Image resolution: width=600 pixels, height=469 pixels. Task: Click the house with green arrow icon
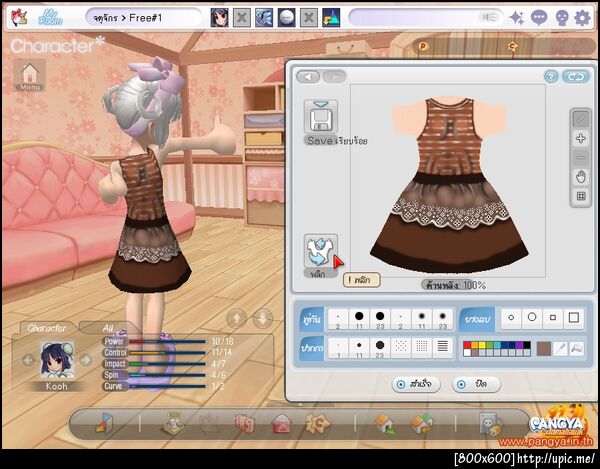[384, 424]
